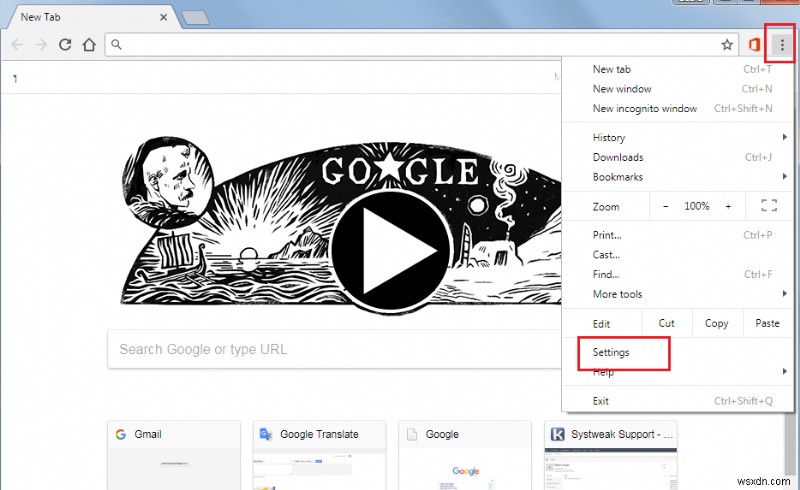Close the New Tab tab
This screenshot has height=490, width=800.
pos(163,17)
